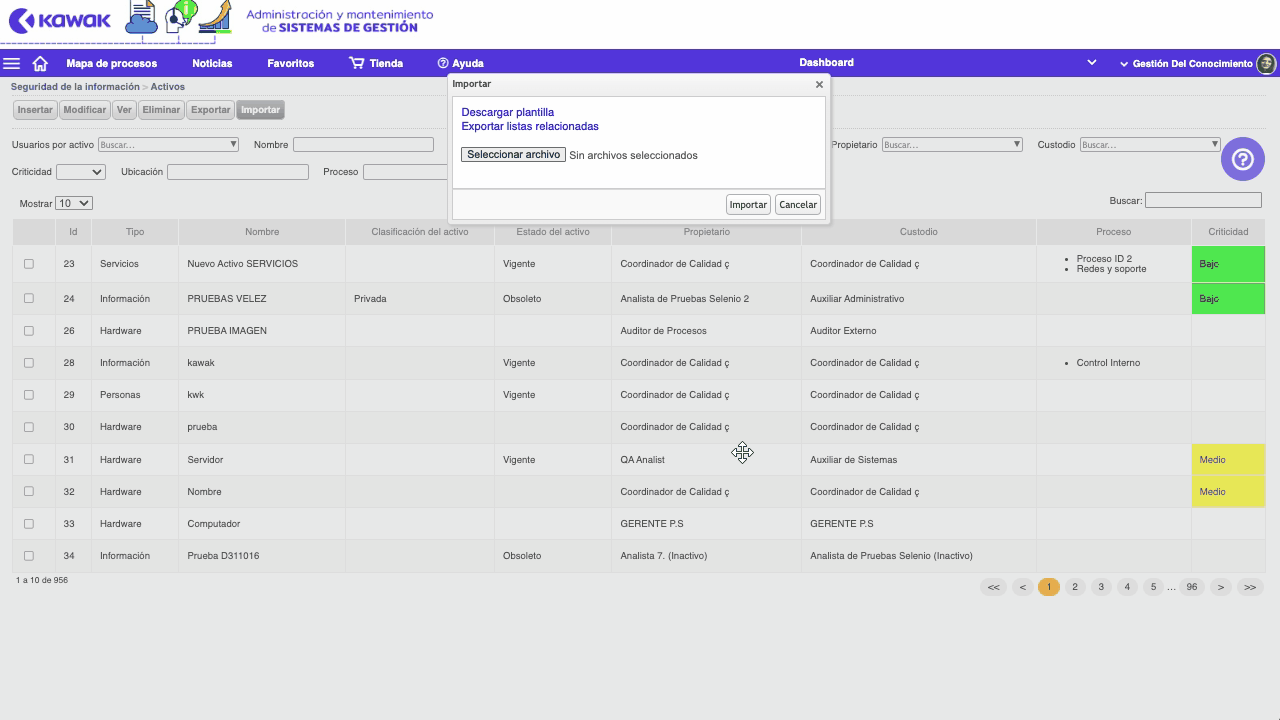Open the Ayuda menu

click(x=460, y=63)
